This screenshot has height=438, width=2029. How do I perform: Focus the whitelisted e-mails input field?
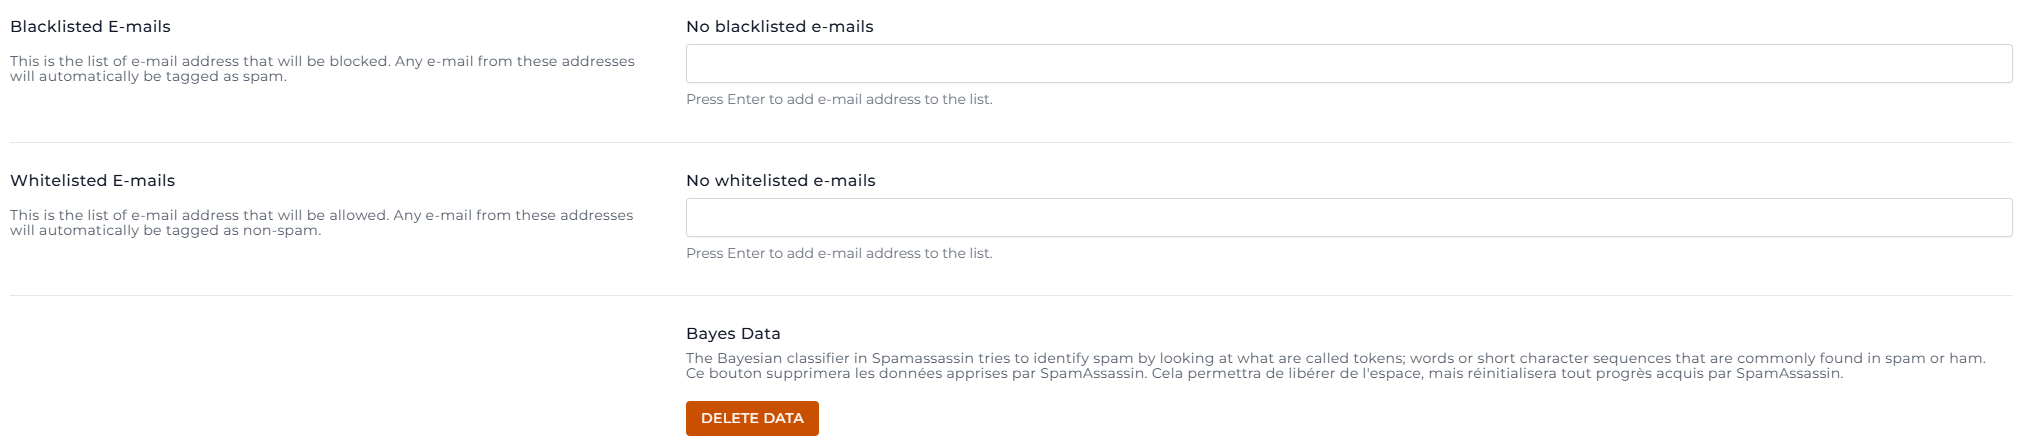[1348, 217]
